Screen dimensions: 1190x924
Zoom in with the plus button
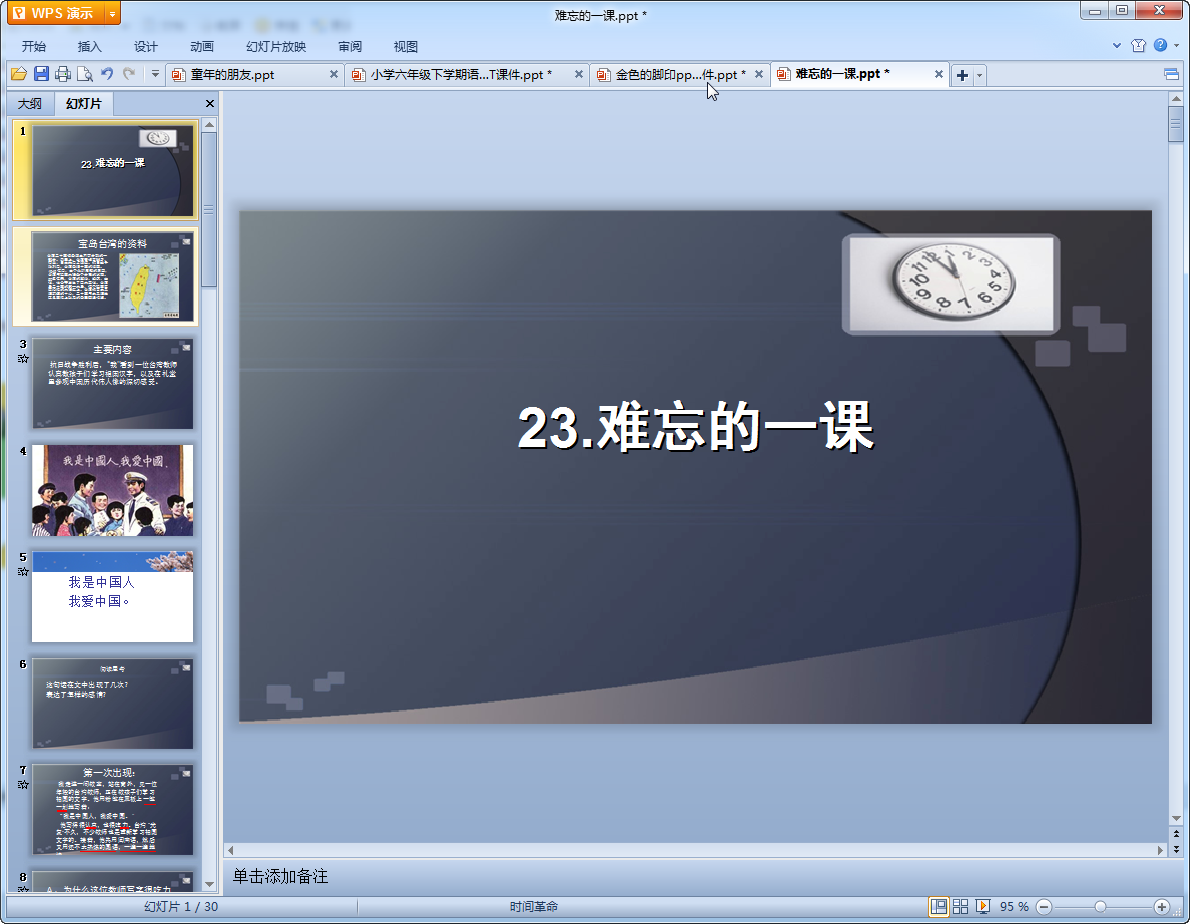(x=1161, y=907)
